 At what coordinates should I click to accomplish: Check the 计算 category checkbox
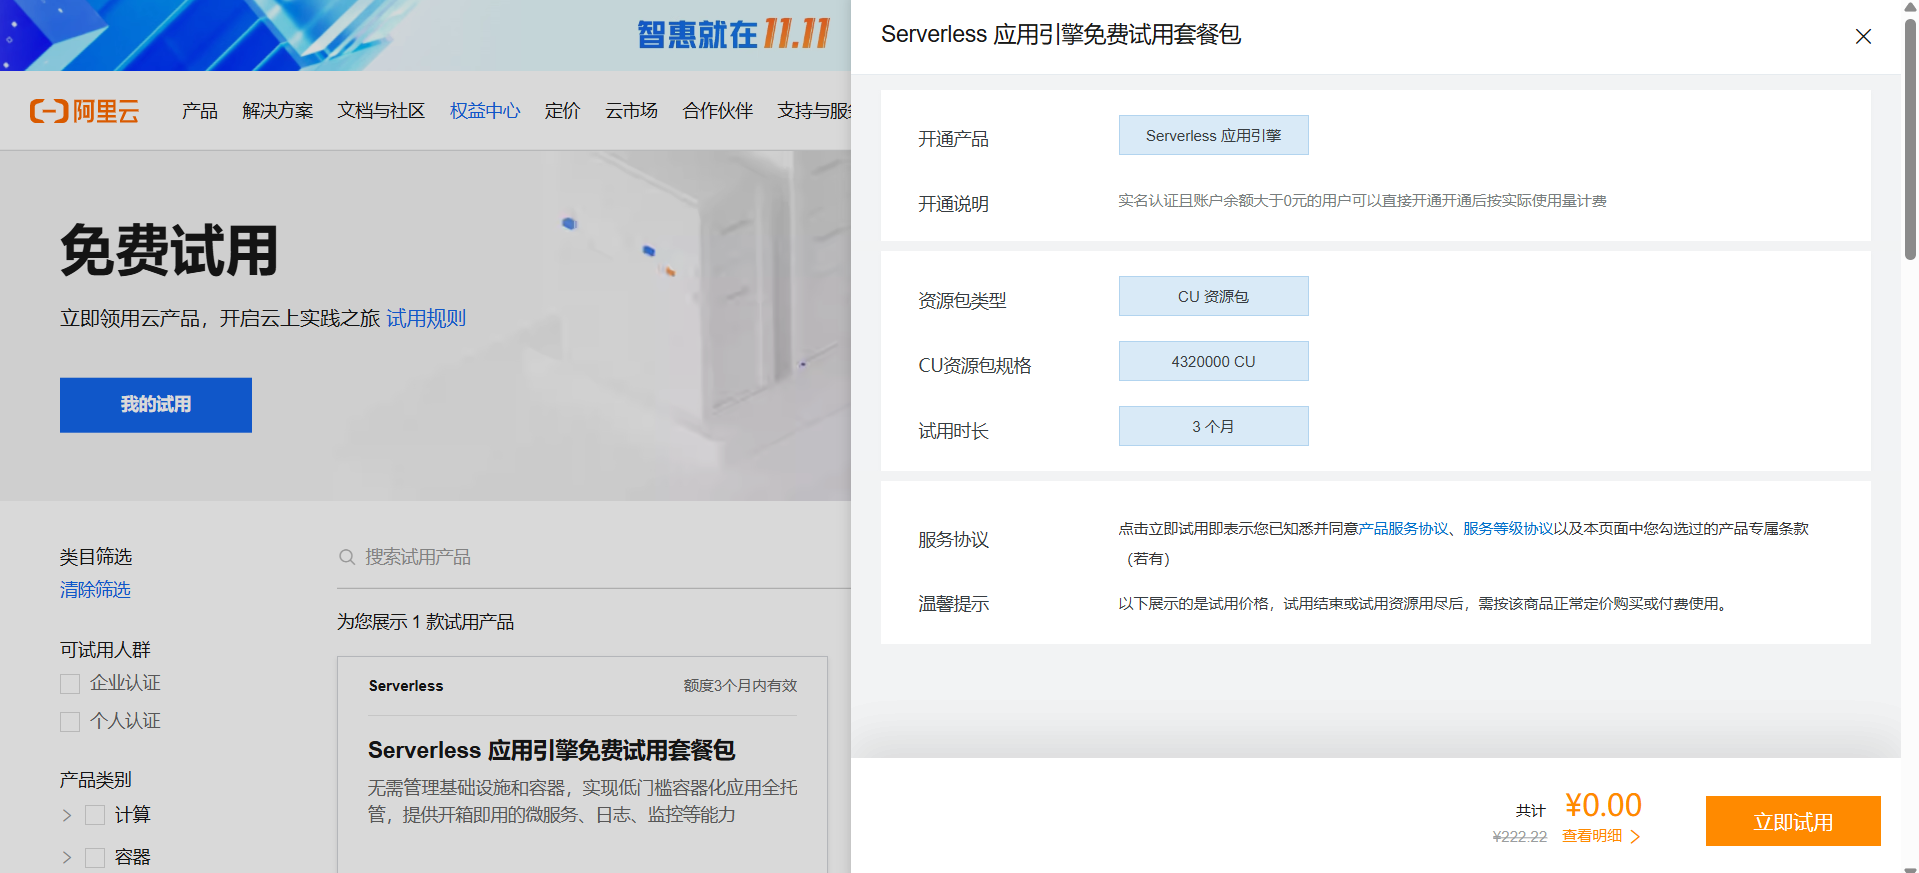95,815
